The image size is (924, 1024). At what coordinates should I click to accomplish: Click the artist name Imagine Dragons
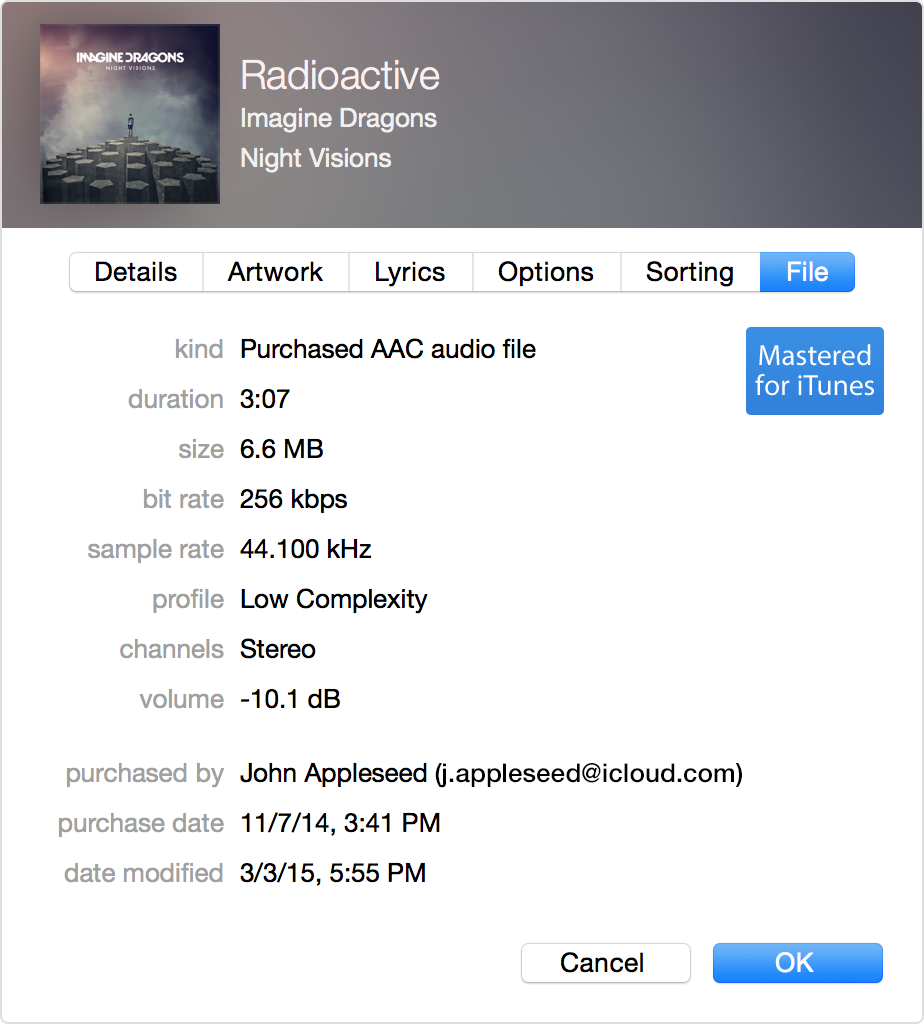point(338,119)
